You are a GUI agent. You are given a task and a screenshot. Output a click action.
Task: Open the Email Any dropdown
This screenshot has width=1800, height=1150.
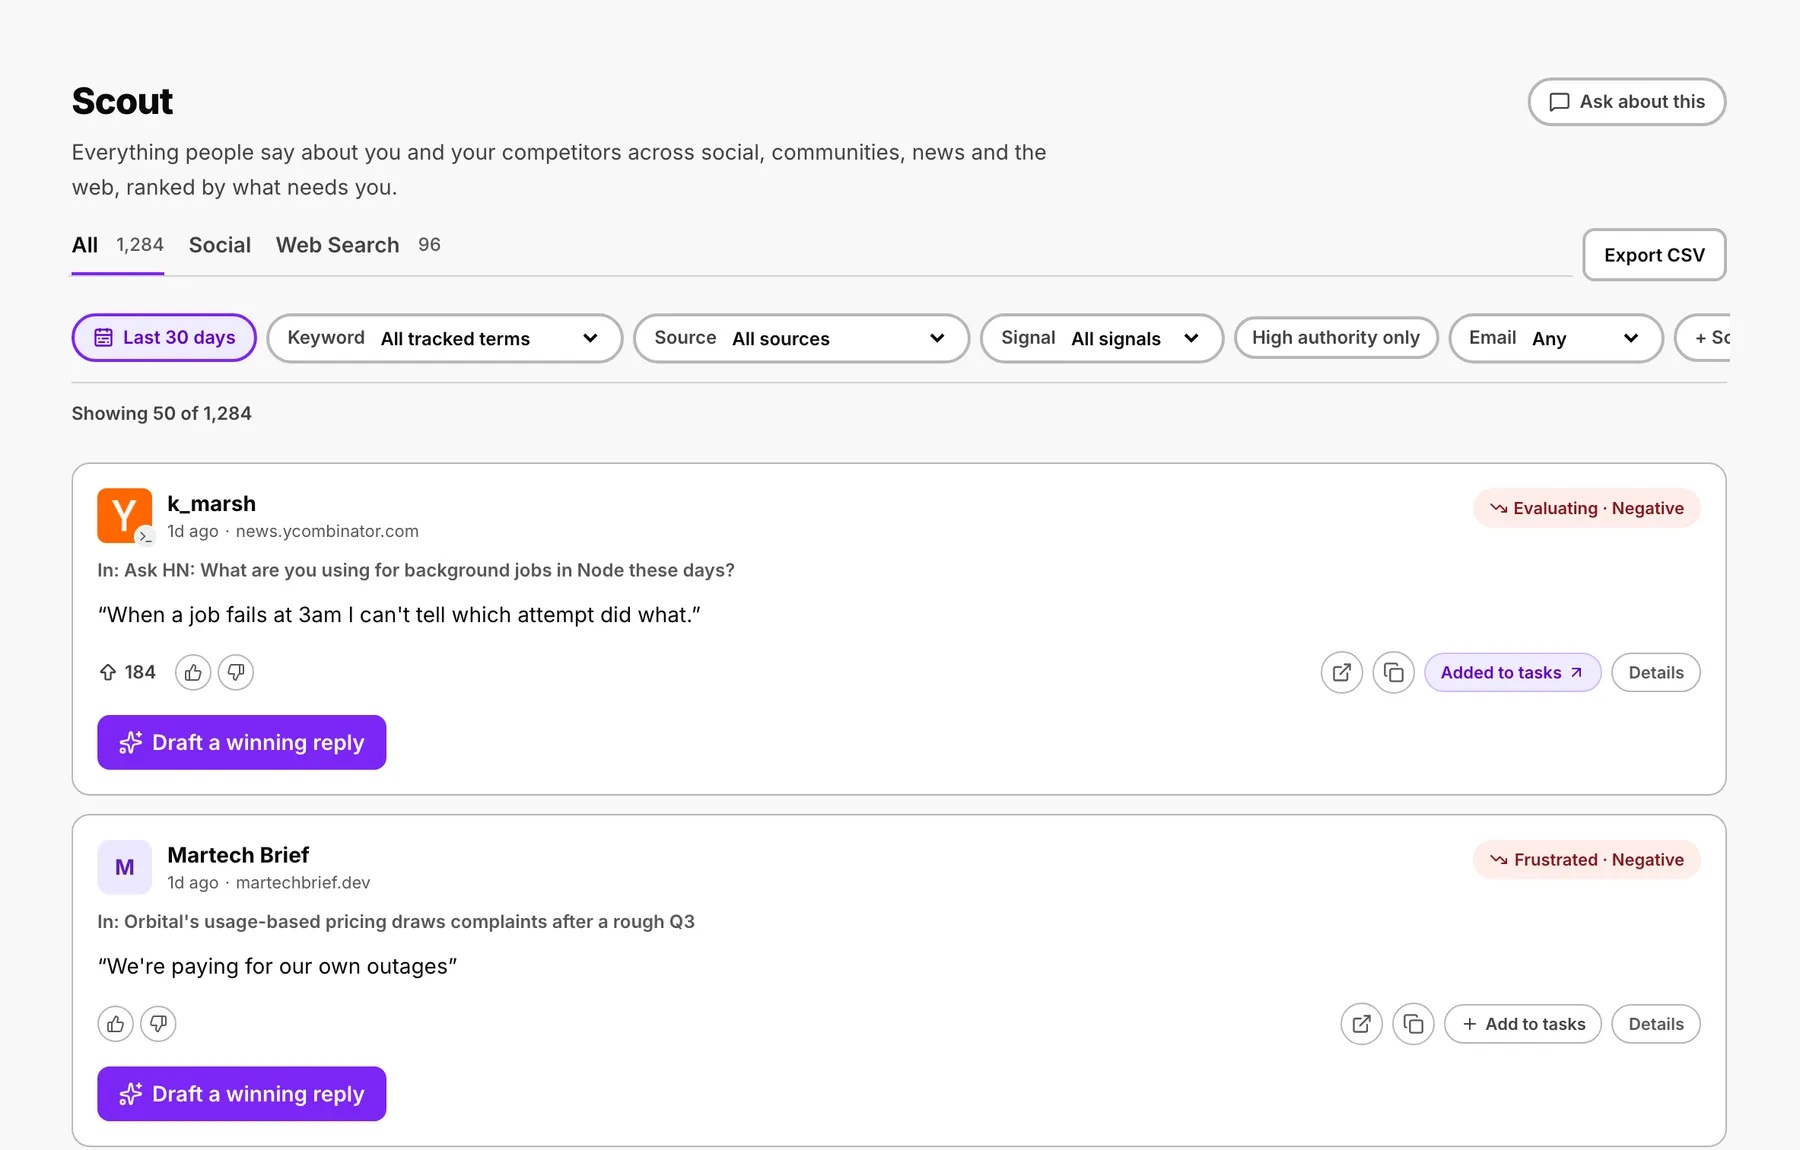point(1556,338)
